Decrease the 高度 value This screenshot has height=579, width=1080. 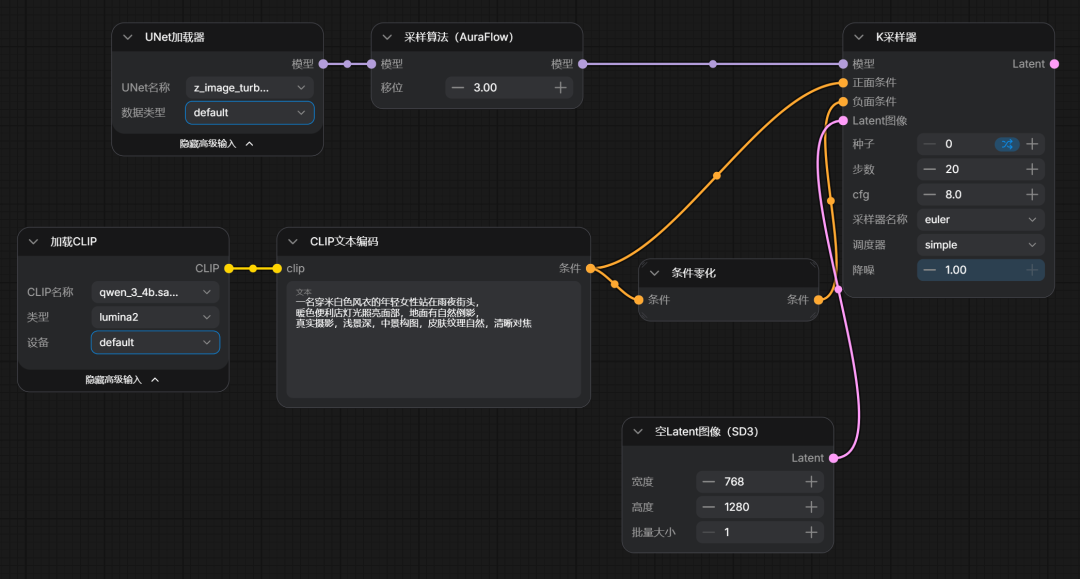[709, 507]
